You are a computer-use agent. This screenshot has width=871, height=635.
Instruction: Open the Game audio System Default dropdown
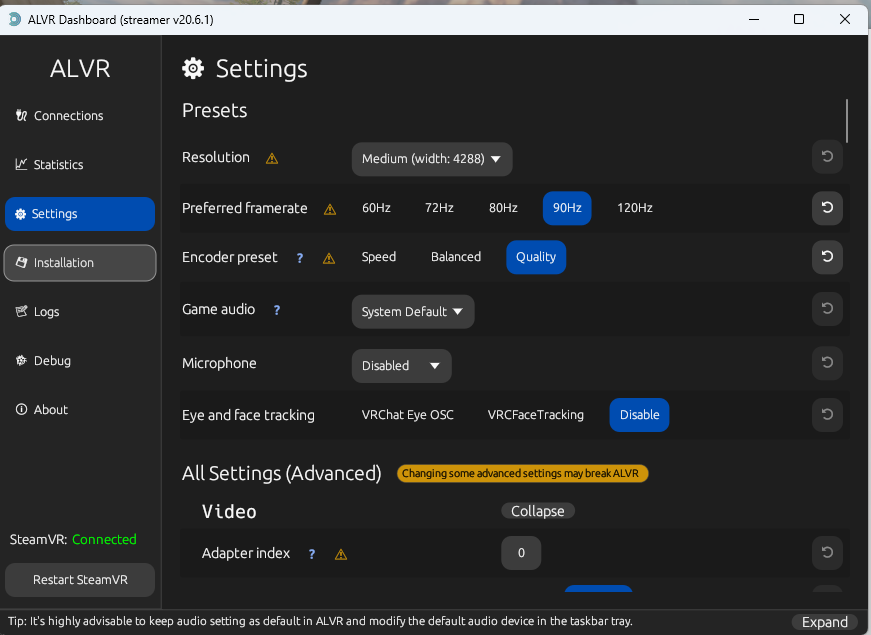[413, 312]
